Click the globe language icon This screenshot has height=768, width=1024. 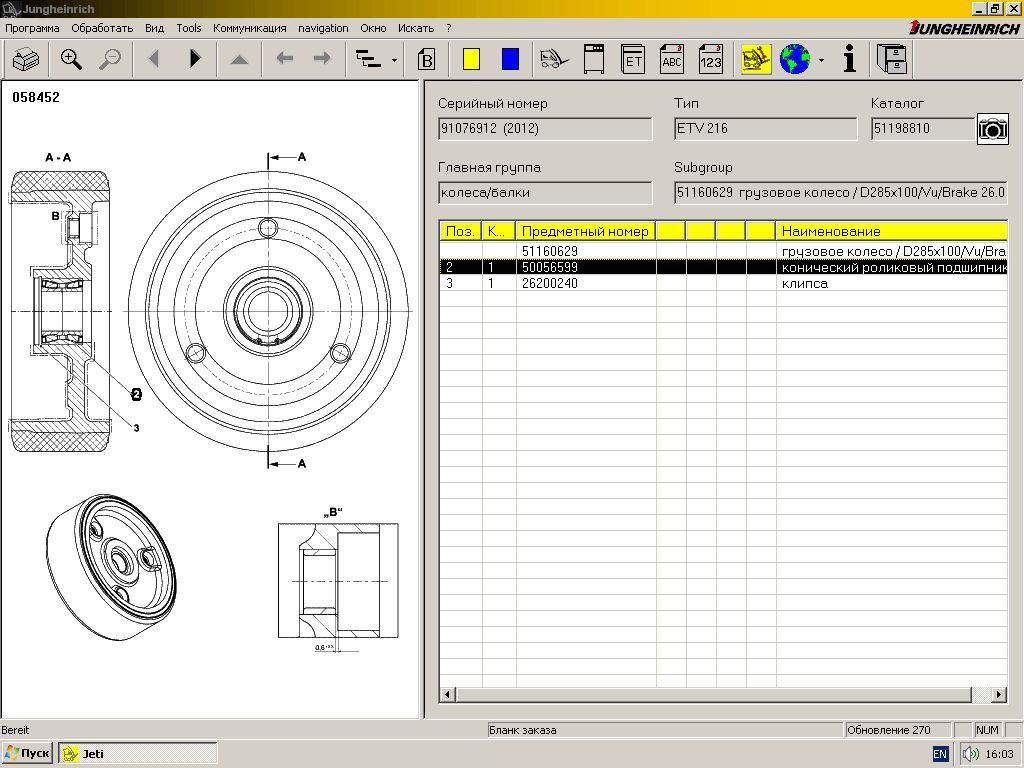pos(795,59)
